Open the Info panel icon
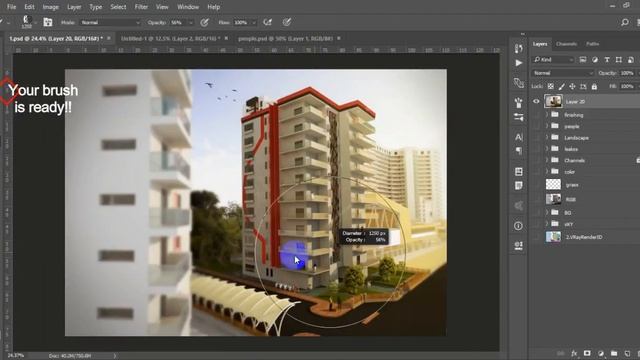This screenshot has width=640, height=360. click(x=518, y=226)
